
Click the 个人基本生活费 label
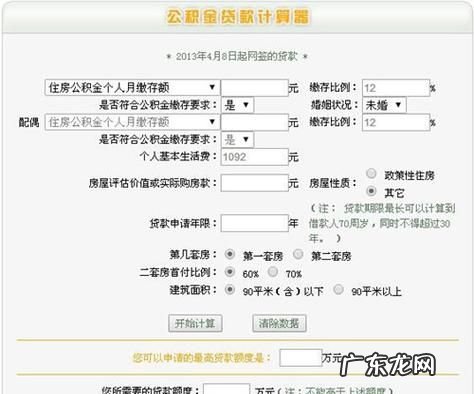pos(178,156)
